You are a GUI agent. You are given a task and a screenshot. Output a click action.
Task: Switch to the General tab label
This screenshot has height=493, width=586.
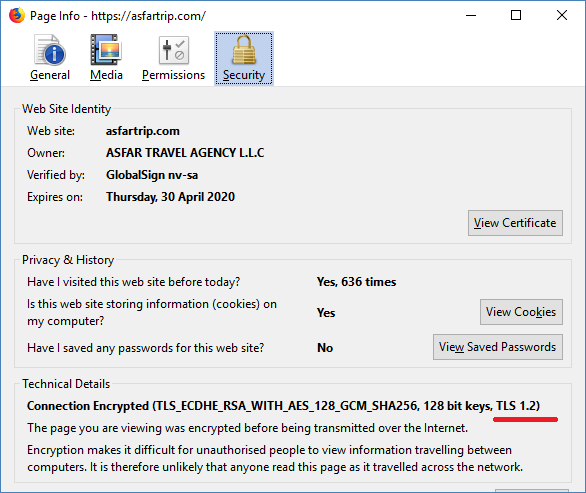[50, 75]
